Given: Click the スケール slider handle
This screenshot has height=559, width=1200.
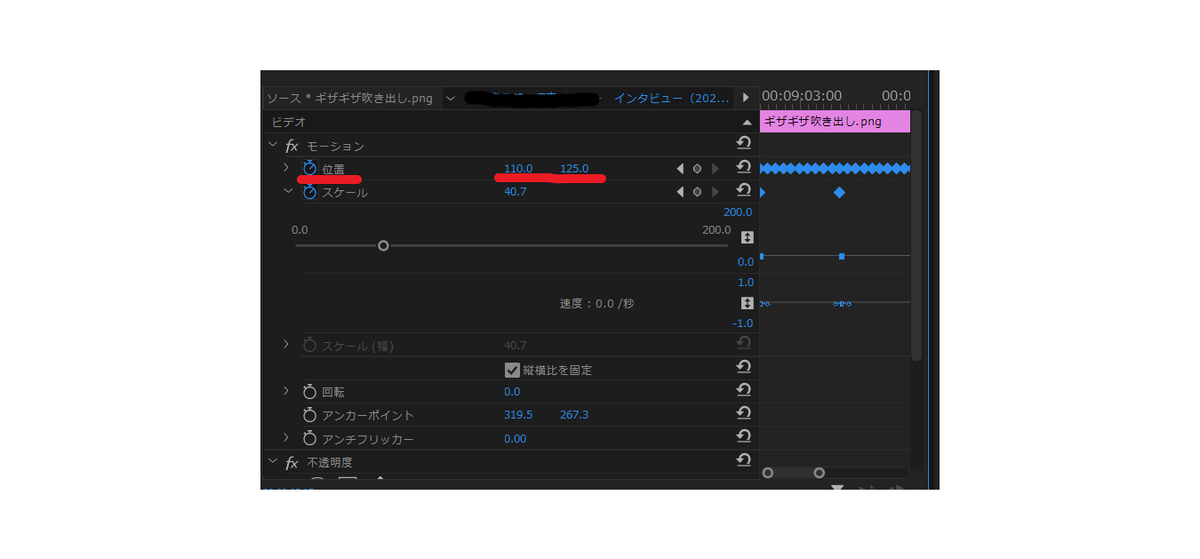Looking at the screenshot, I should click(x=383, y=245).
